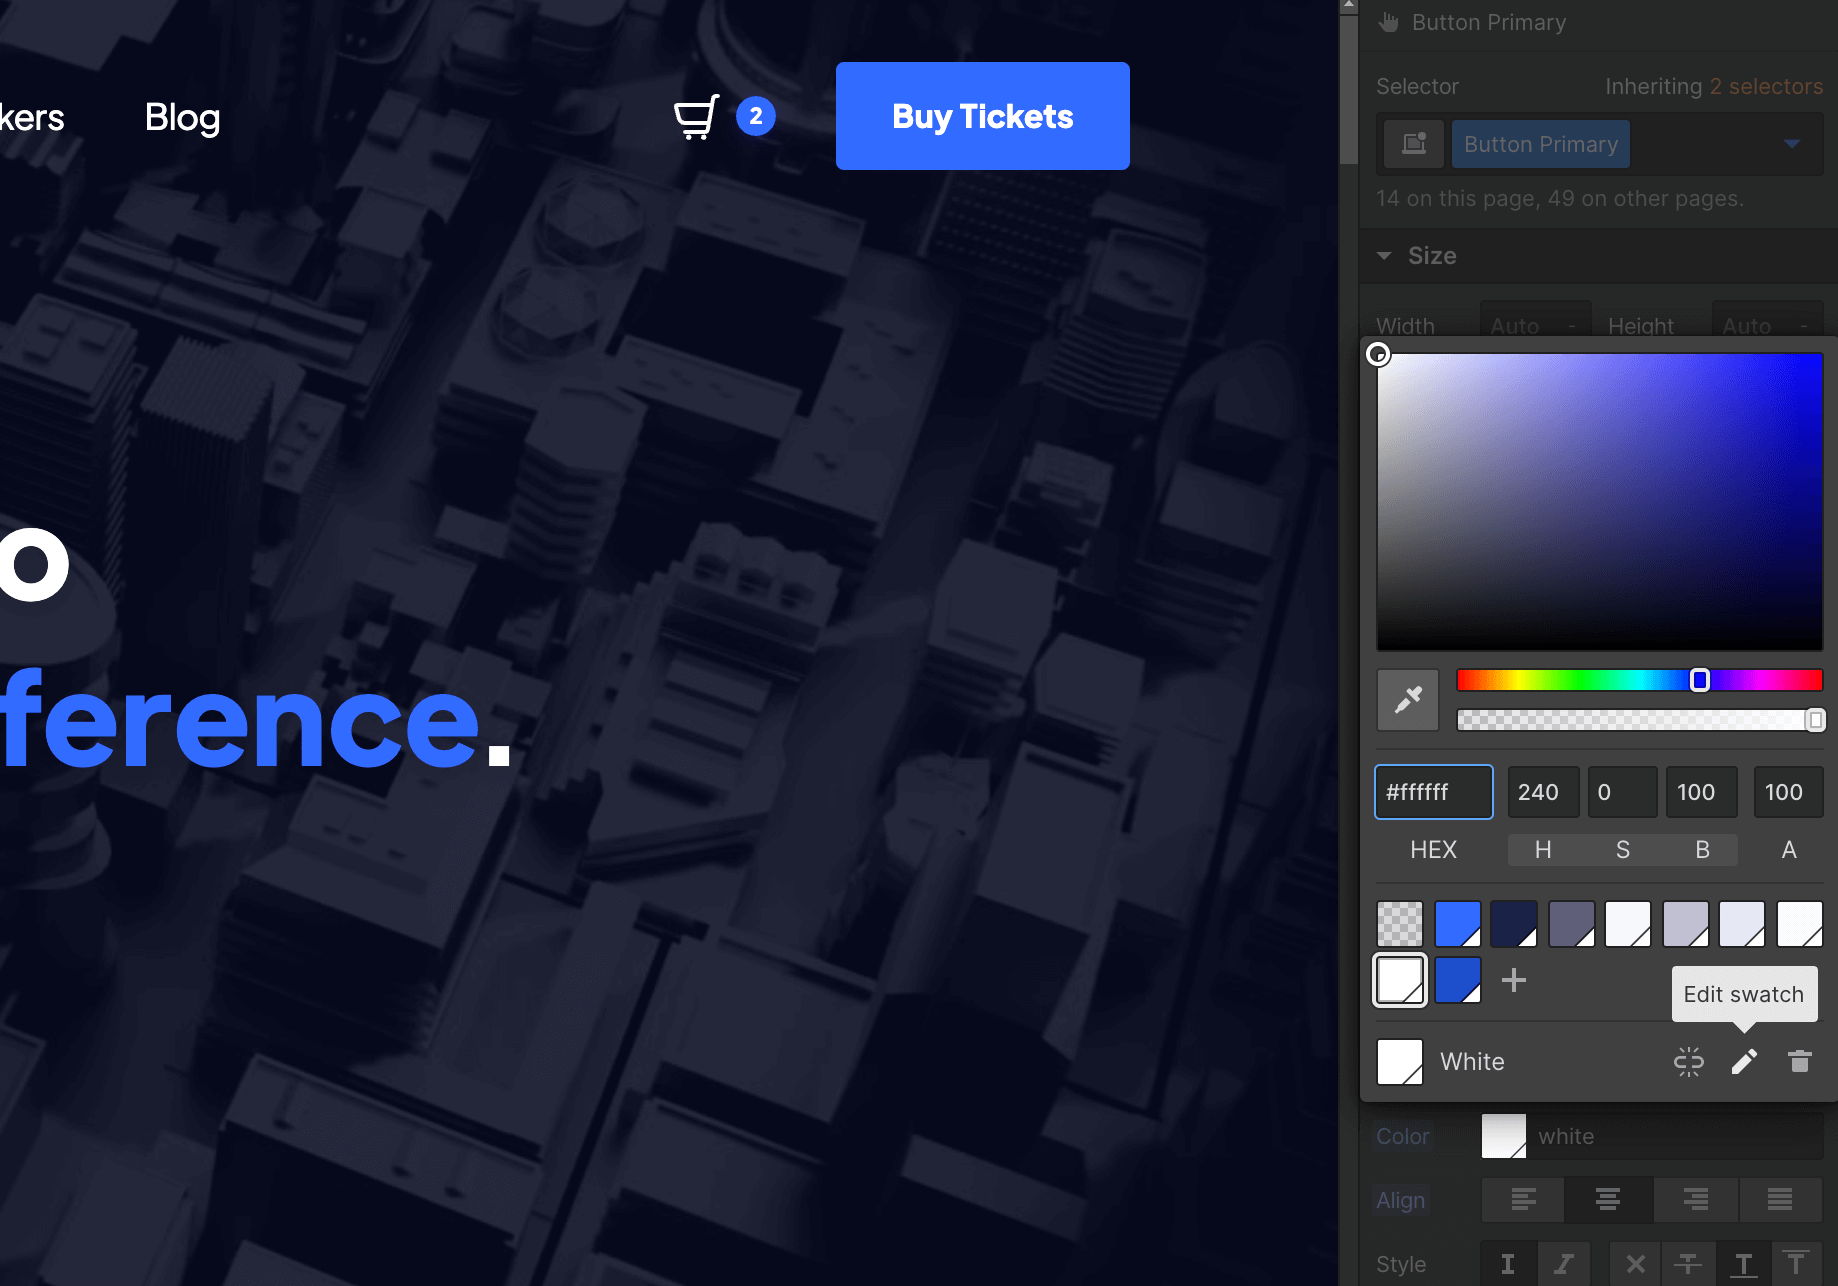
Task: Click inside the #ffffff hex input field
Action: [1433, 791]
